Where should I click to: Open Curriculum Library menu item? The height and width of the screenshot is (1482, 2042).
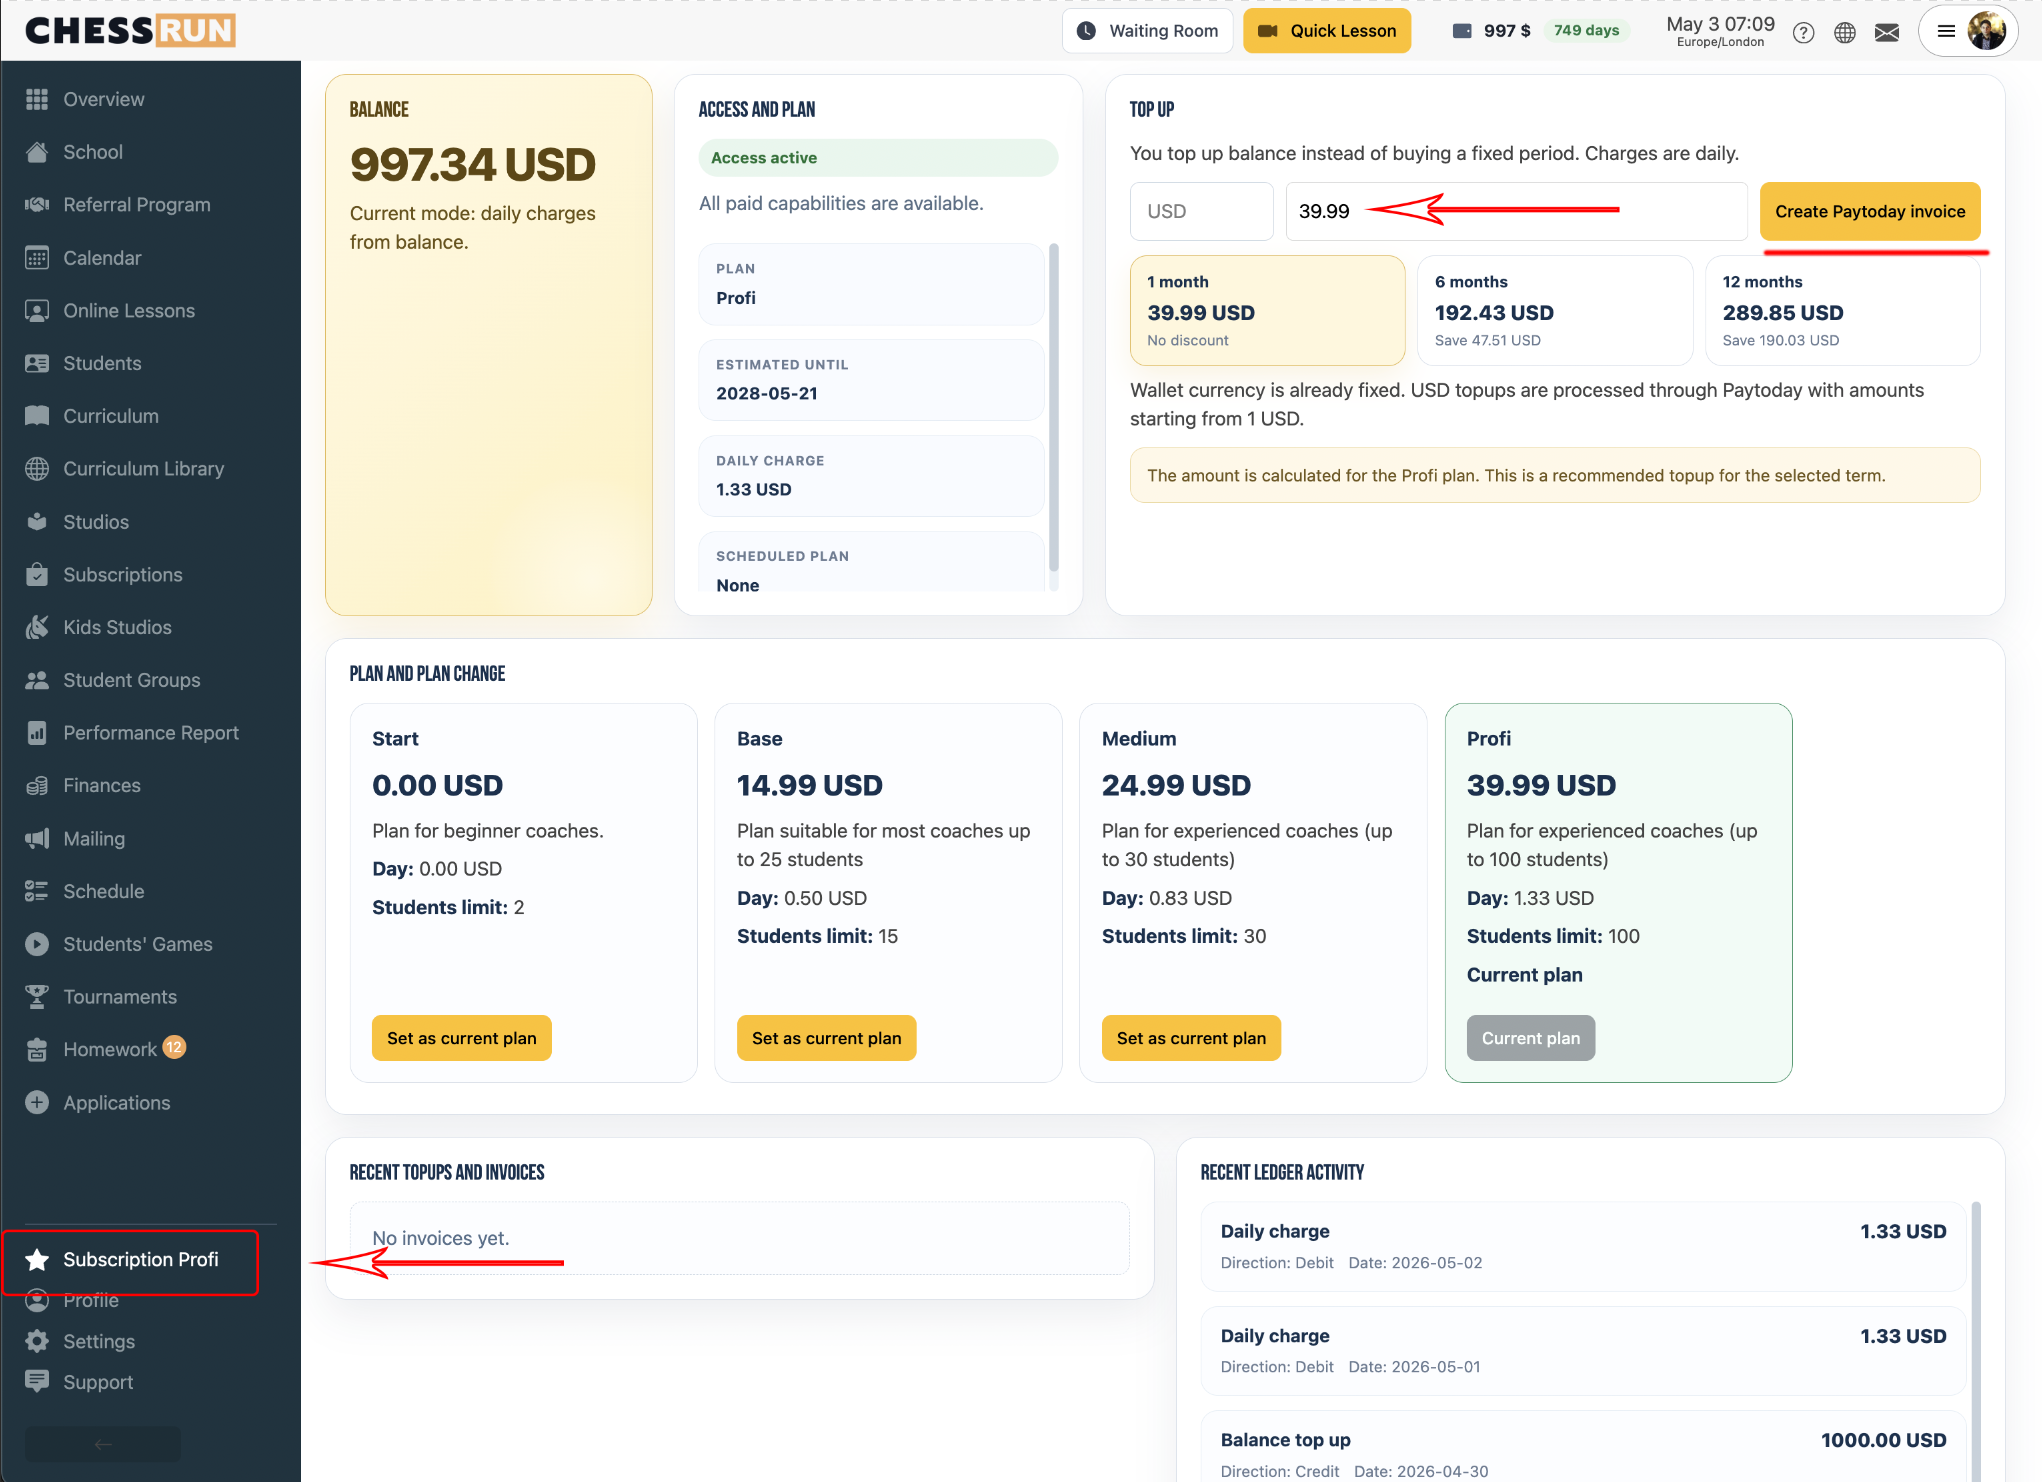click(x=143, y=469)
